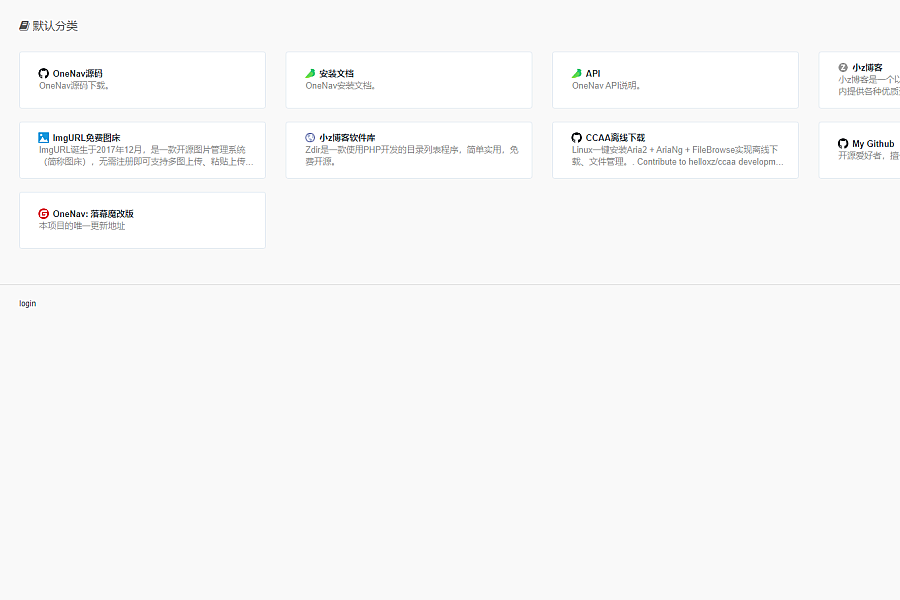
Task: Click the description 'OneNav源码下载。'
Action: click(x=74, y=86)
